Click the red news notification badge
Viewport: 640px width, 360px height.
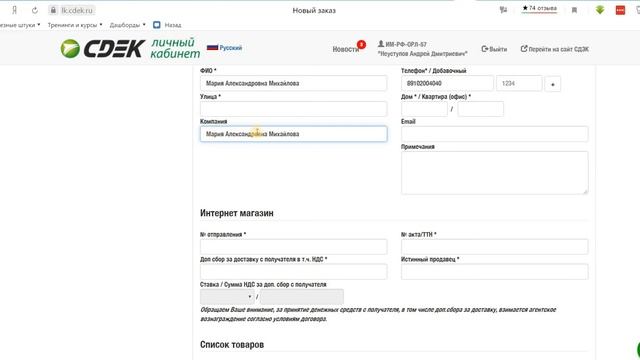[361, 44]
